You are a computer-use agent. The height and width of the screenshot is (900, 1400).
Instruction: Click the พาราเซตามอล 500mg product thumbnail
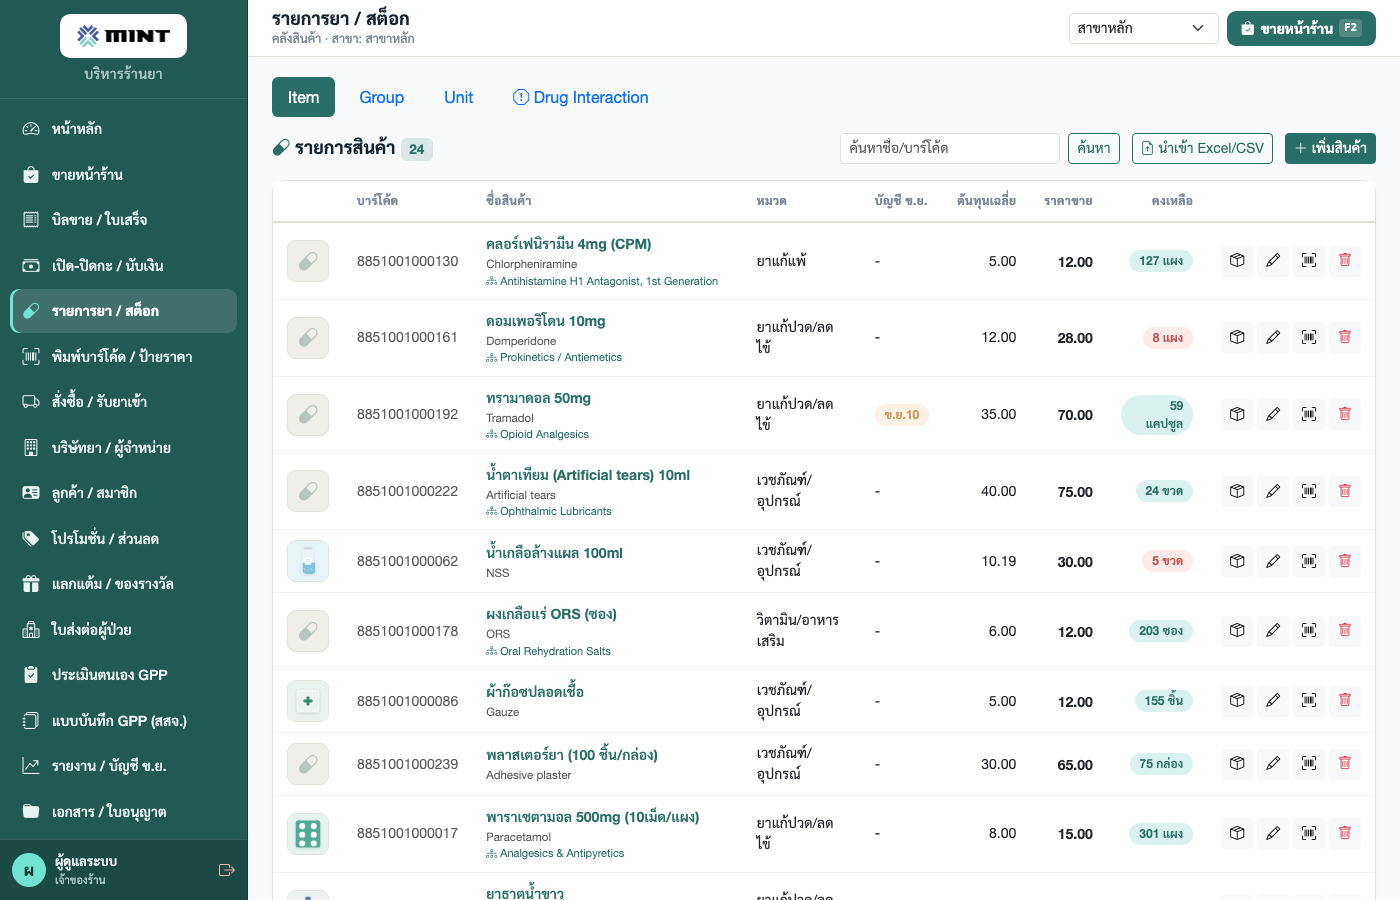pyautogui.click(x=308, y=833)
